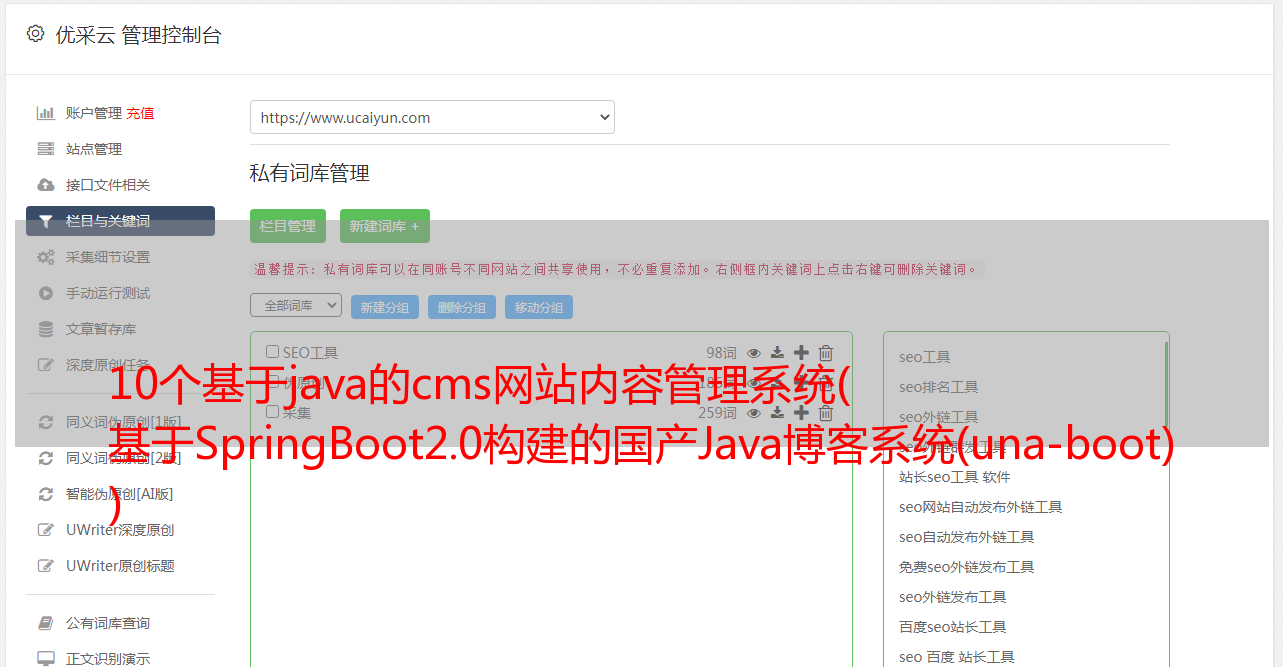Click the gears icon for 采集细节设置
Viewport: 1283px width, 667px height.
click(x=46, y=257)
